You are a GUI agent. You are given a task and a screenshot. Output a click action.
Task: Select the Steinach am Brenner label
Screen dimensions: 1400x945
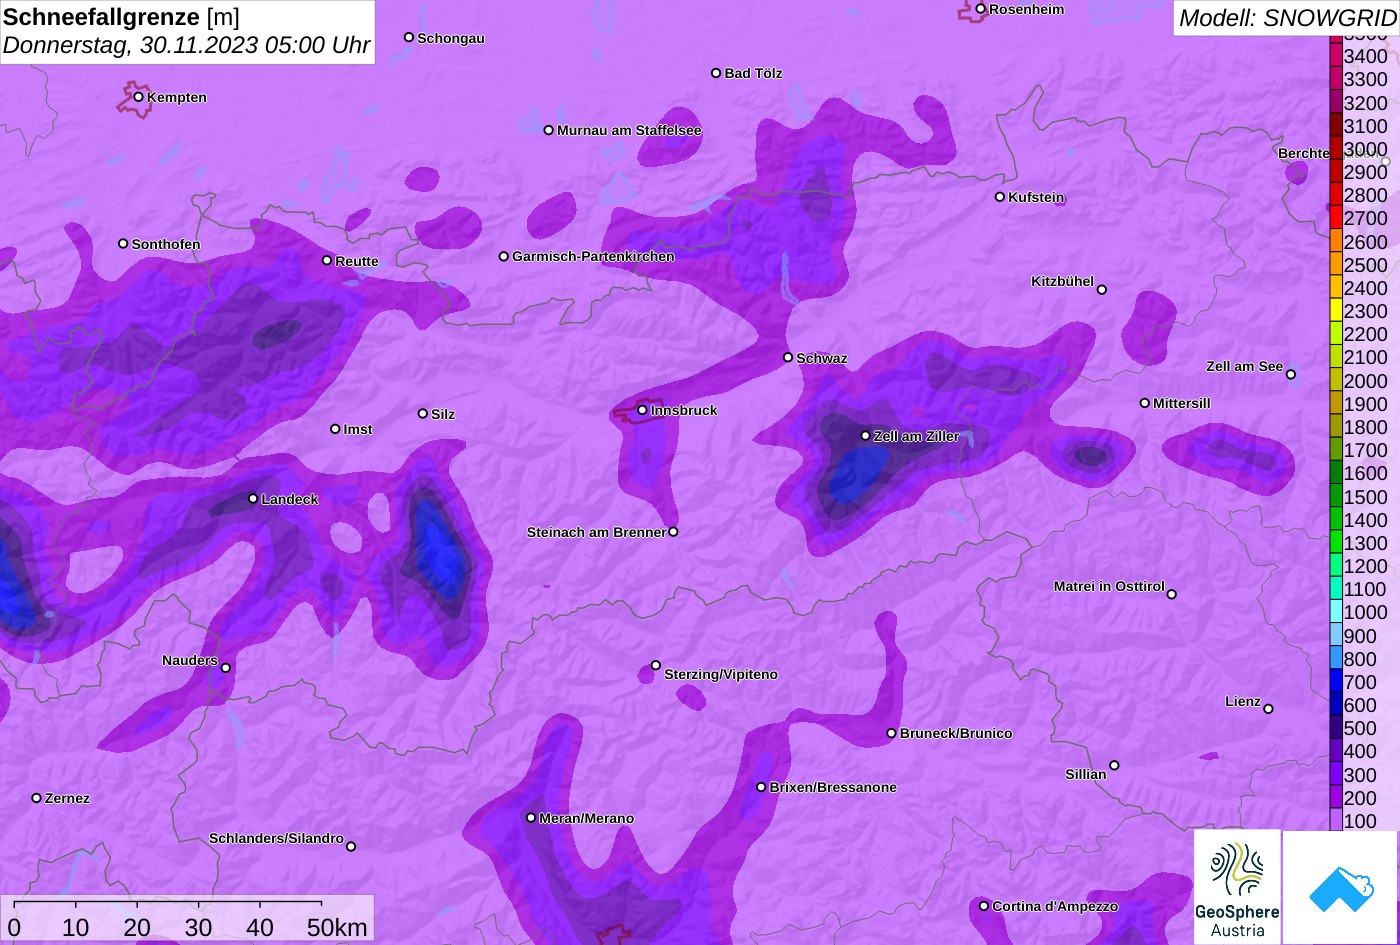(596, 532)
